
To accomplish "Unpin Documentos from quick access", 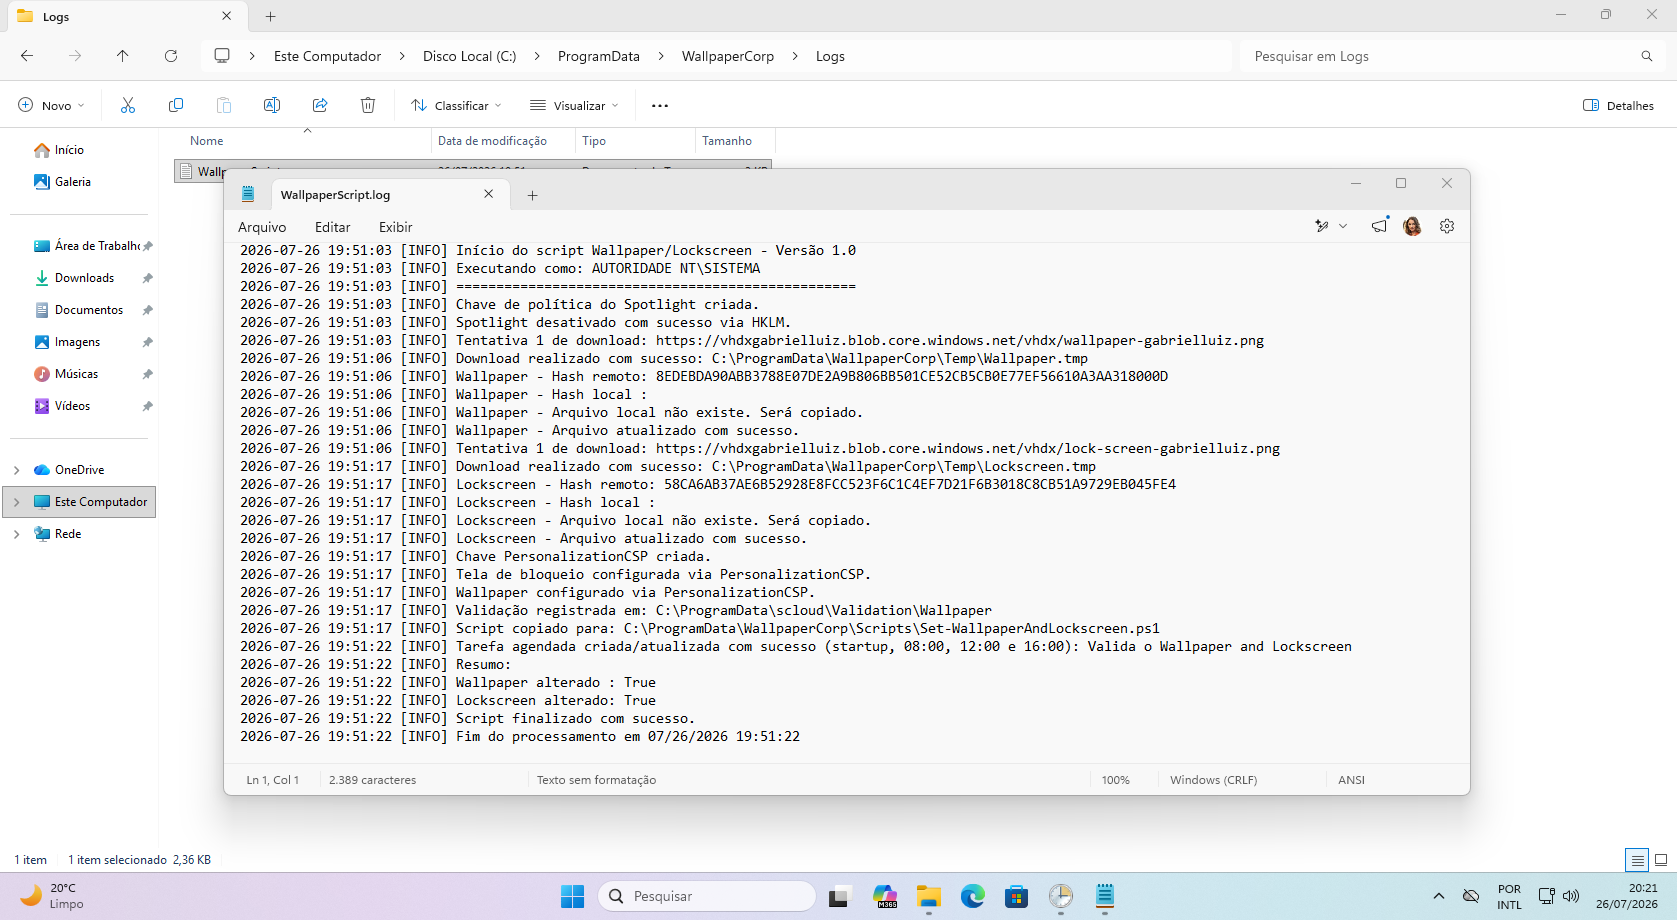I will 148,310.
